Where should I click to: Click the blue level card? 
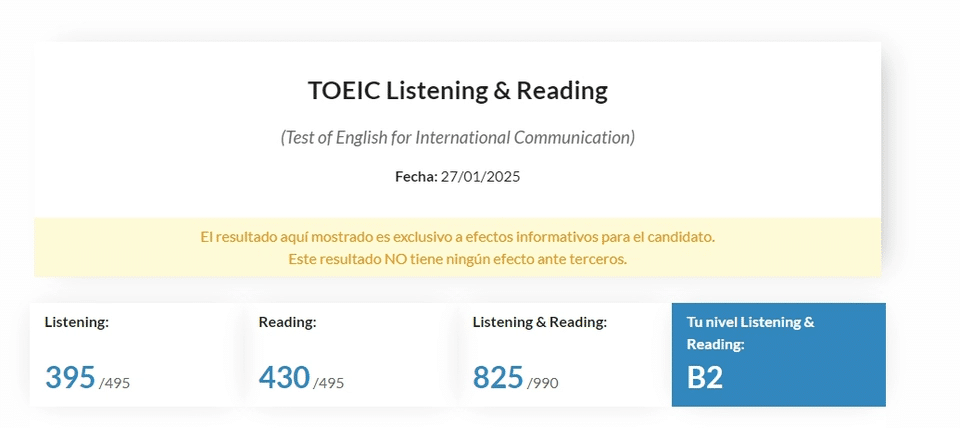pos(779,355)
